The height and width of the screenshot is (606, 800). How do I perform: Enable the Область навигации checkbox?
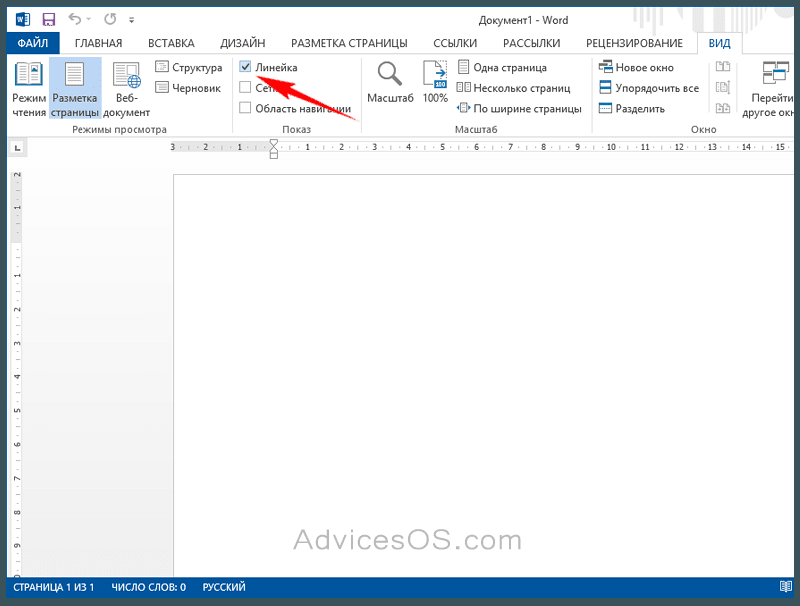pyautogui.click(x=245, y=108)
